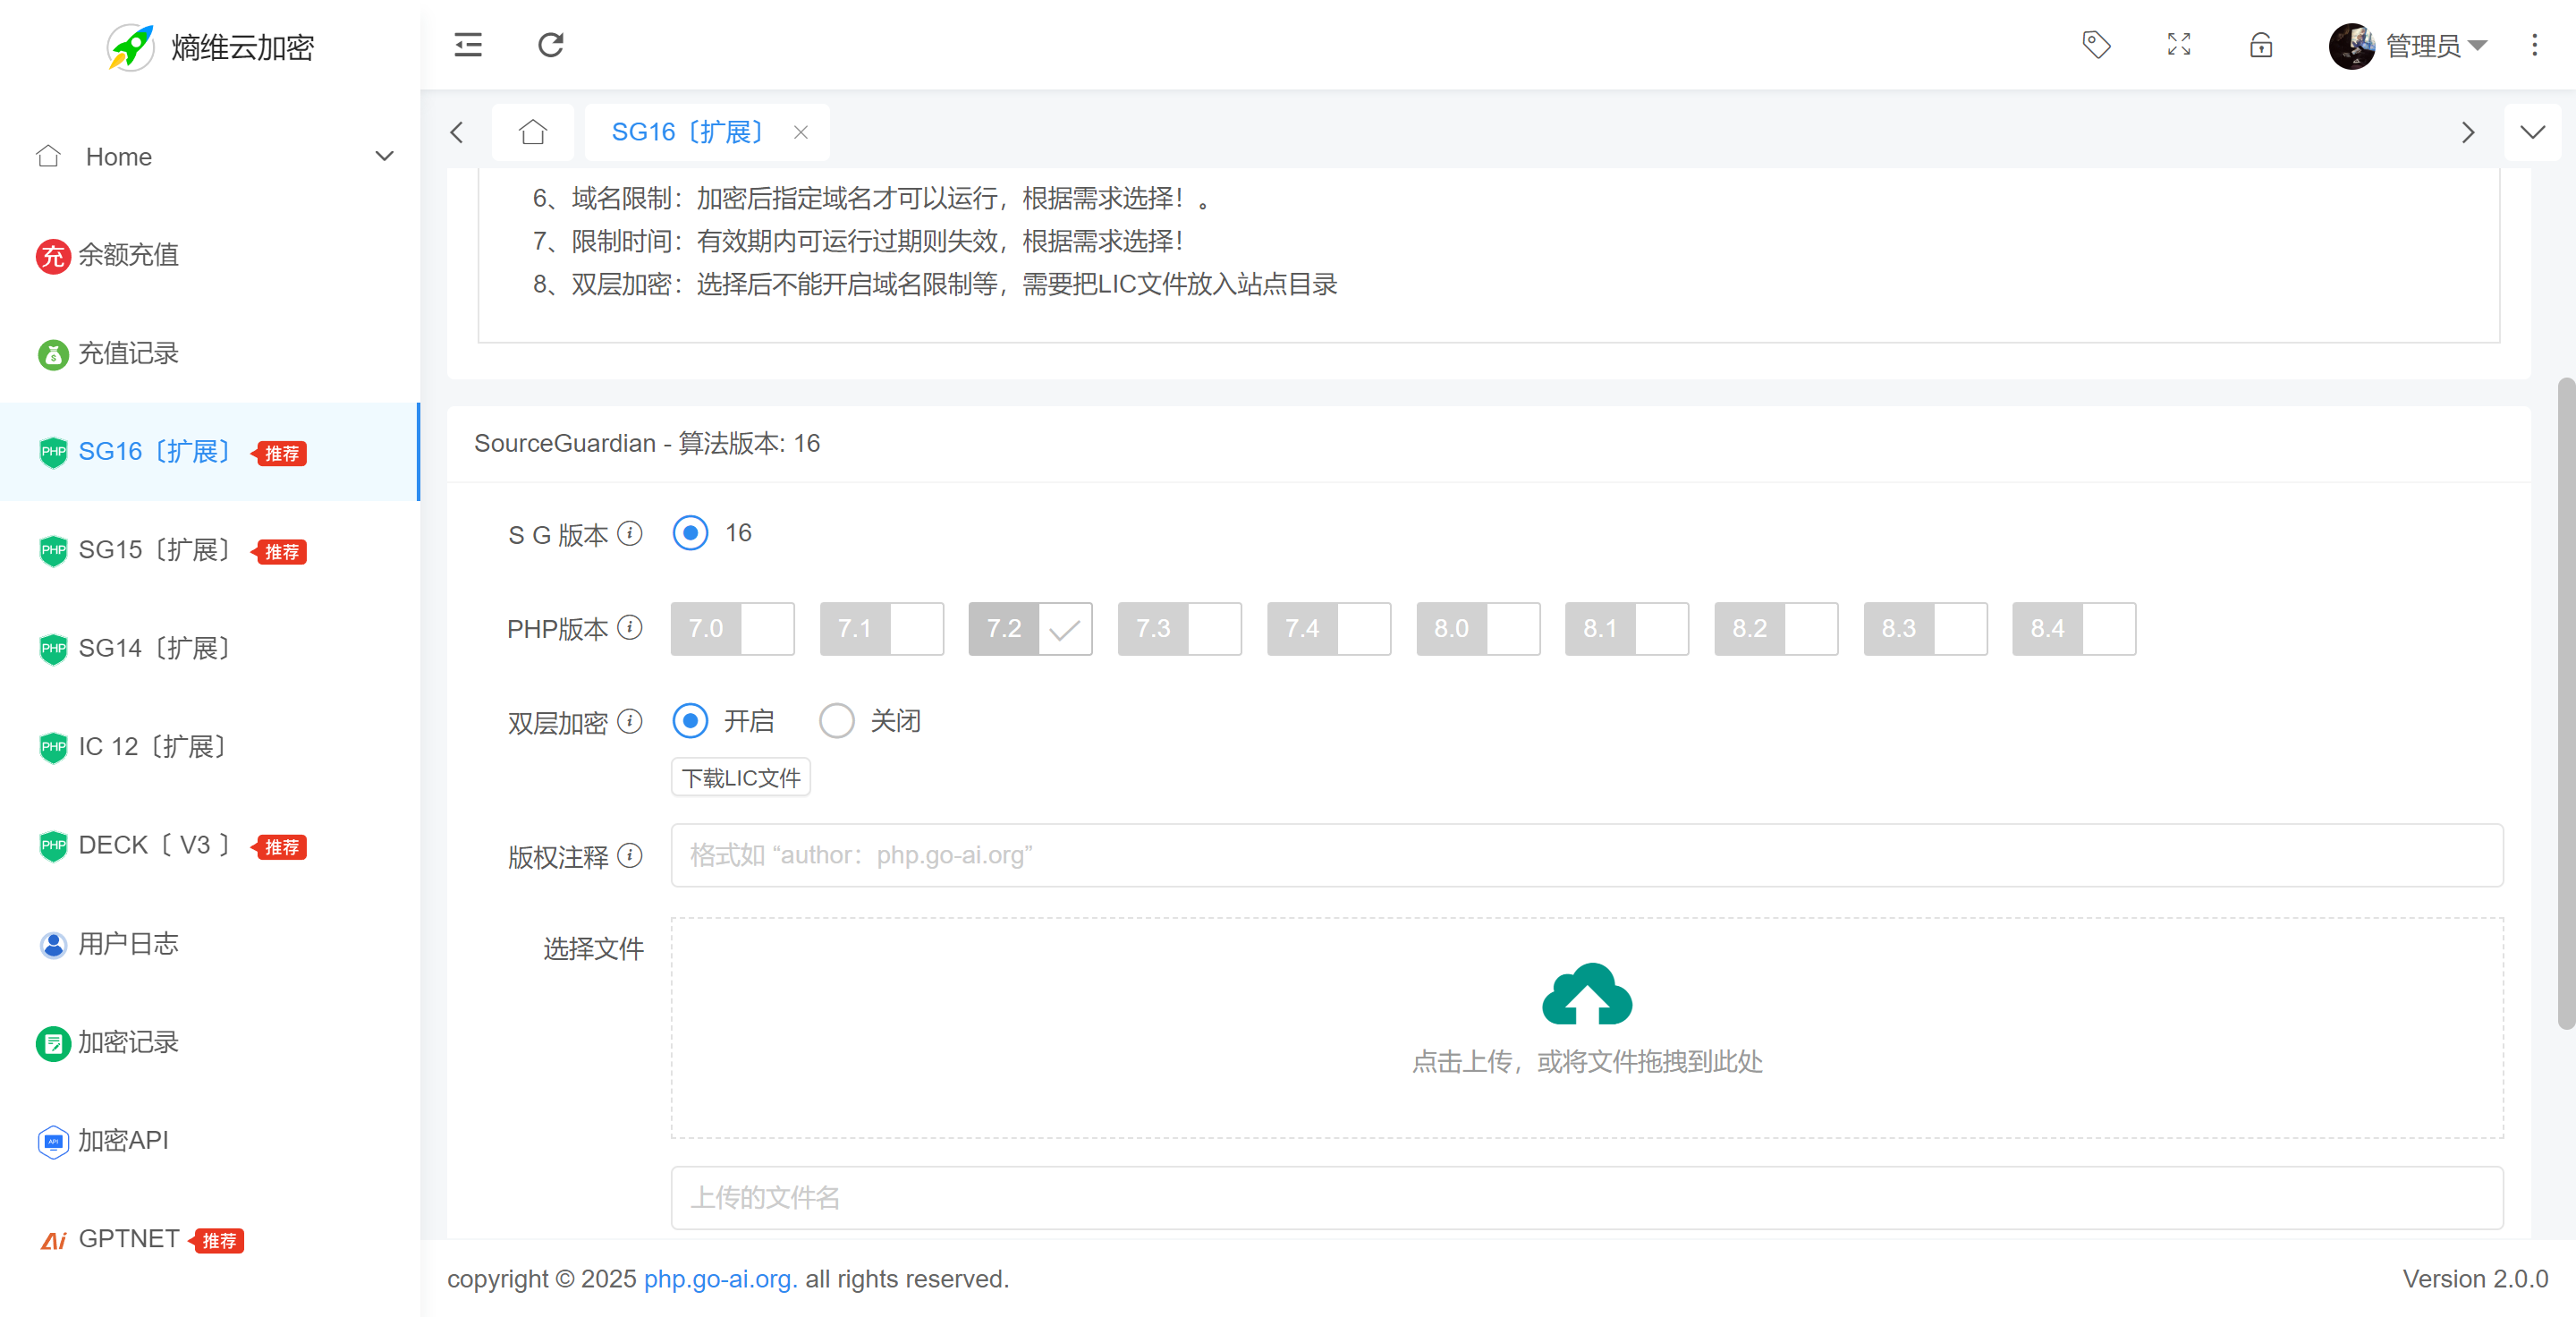Check PHP version 8.1
2576x1317 pixels.
tap(1627, 628)
